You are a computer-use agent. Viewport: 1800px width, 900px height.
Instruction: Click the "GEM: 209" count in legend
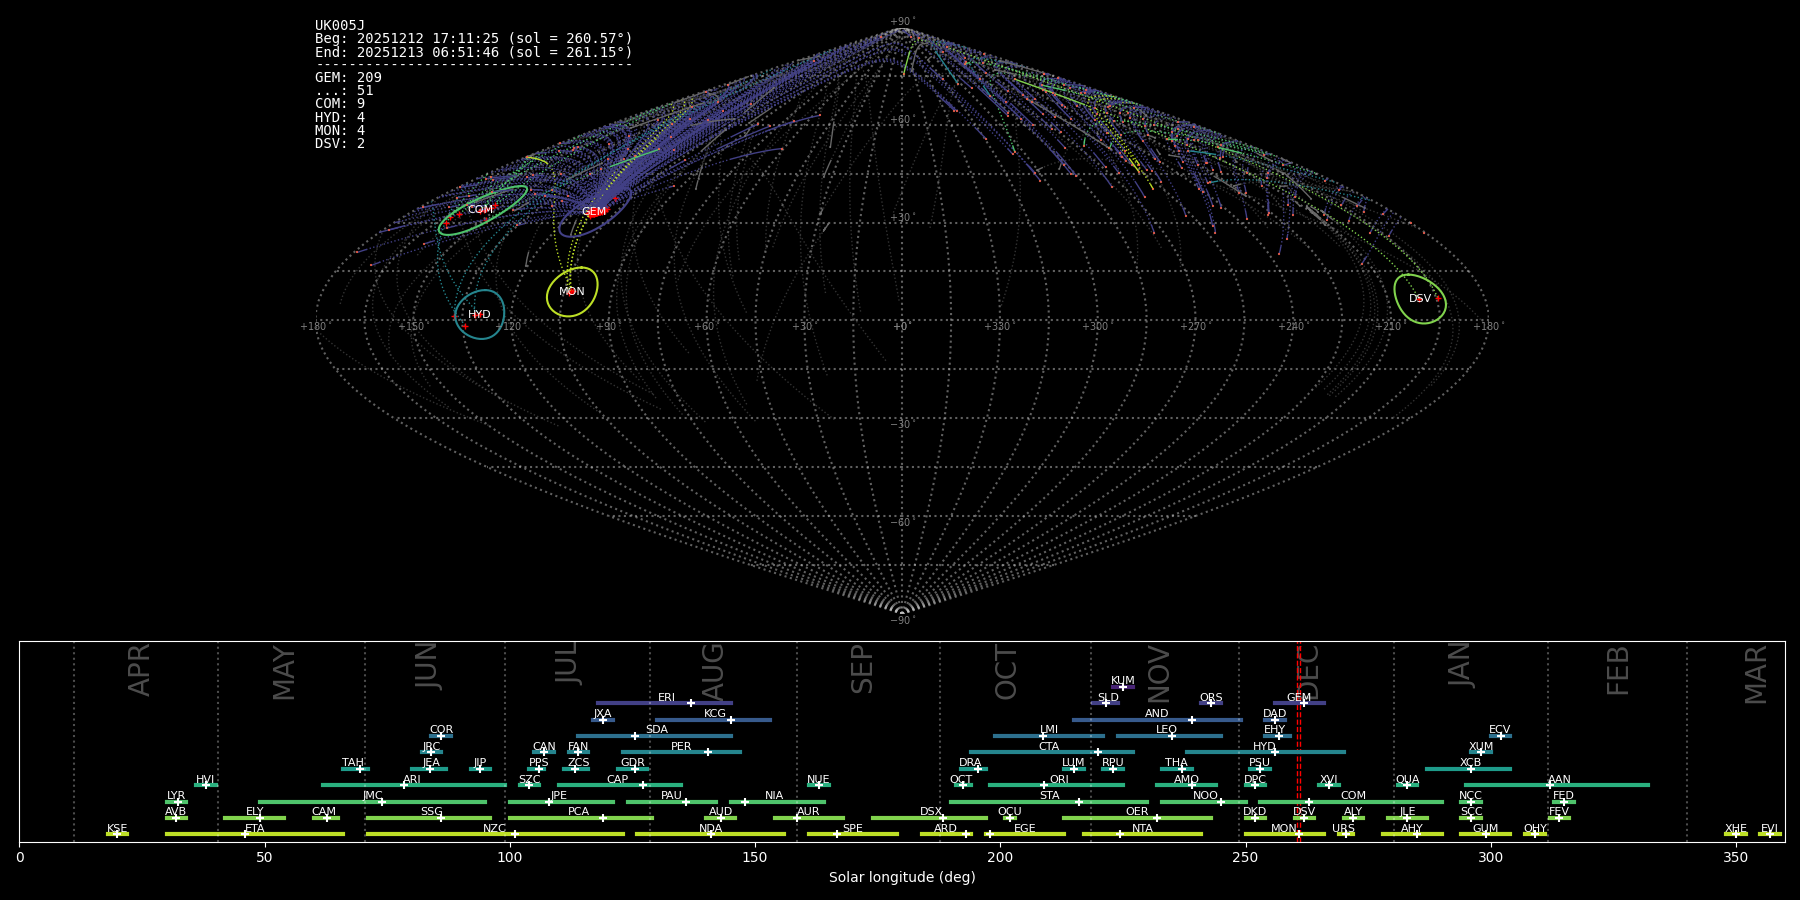pyautogui.click(x=348, y=78)
